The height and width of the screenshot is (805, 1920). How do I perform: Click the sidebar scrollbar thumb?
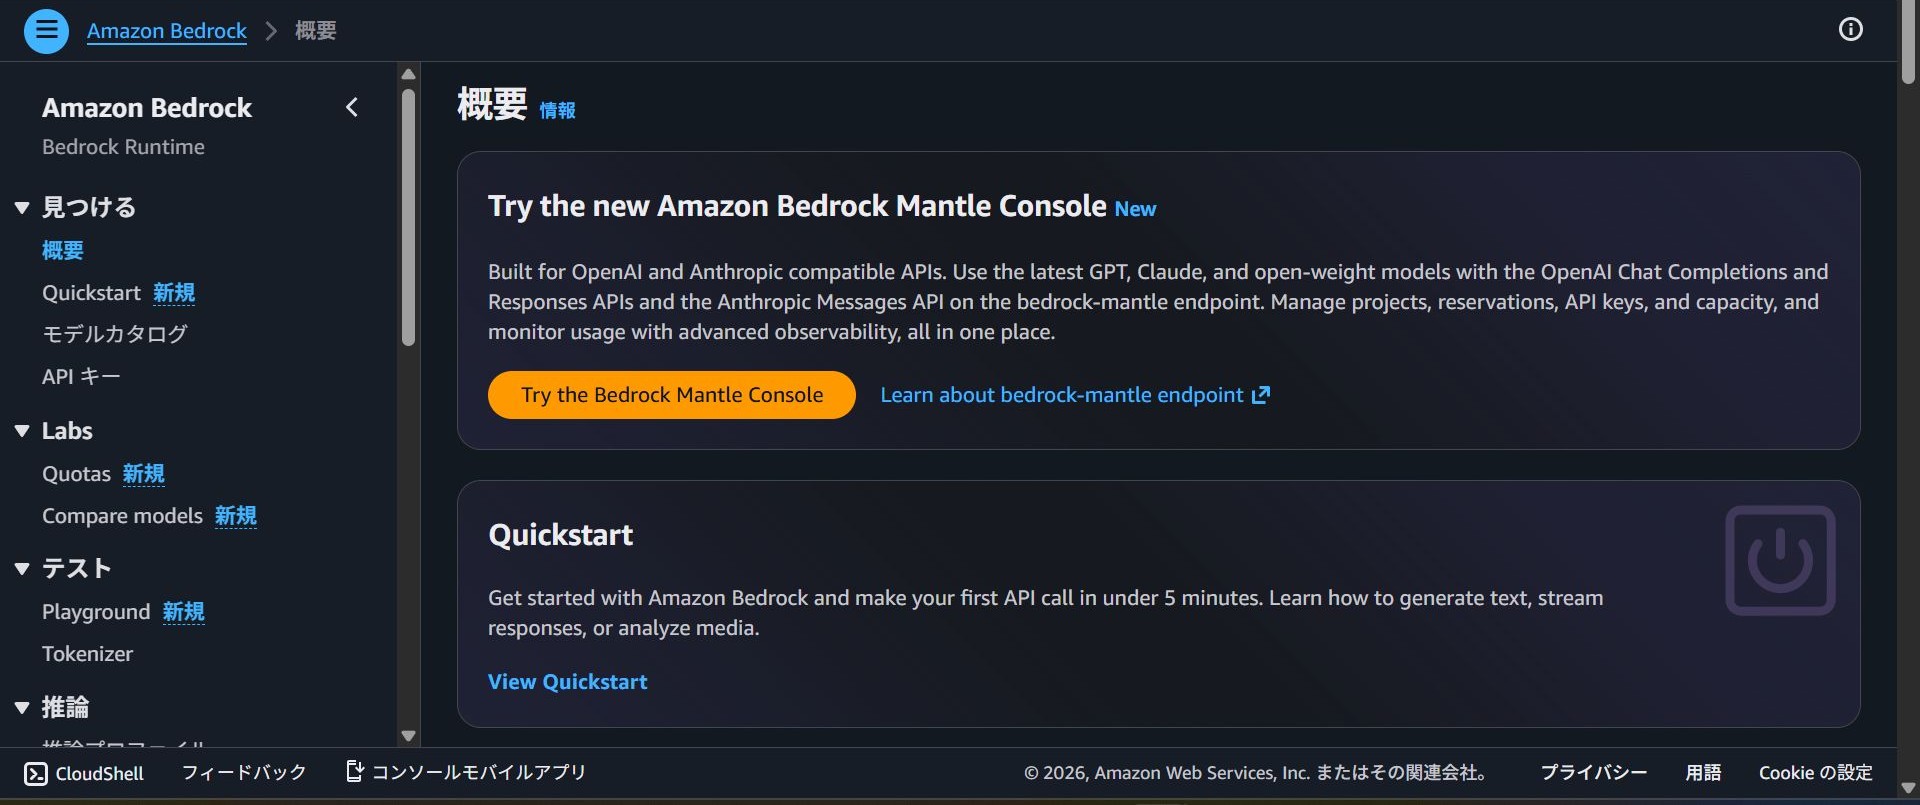408,217
